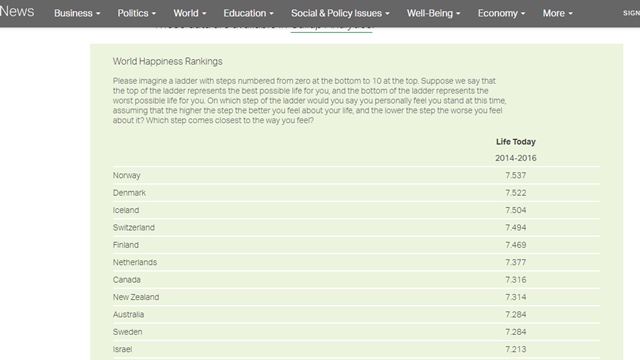Click Switzerland's score 7.494
This screenshot has height=360, width=640.
(516, 227)
